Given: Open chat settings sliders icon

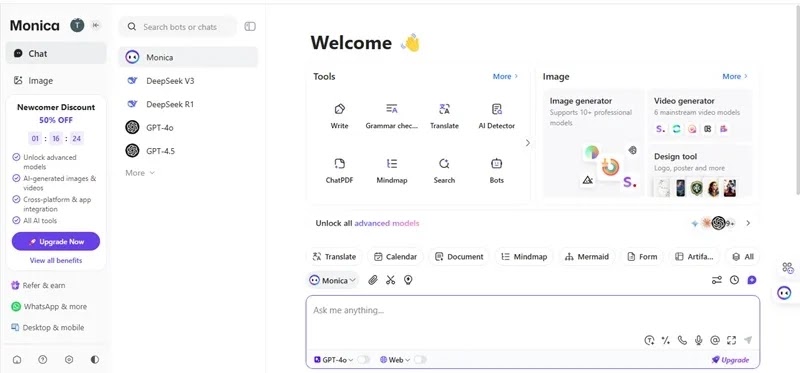Looking at the screenshot, I should pos(717,280).
